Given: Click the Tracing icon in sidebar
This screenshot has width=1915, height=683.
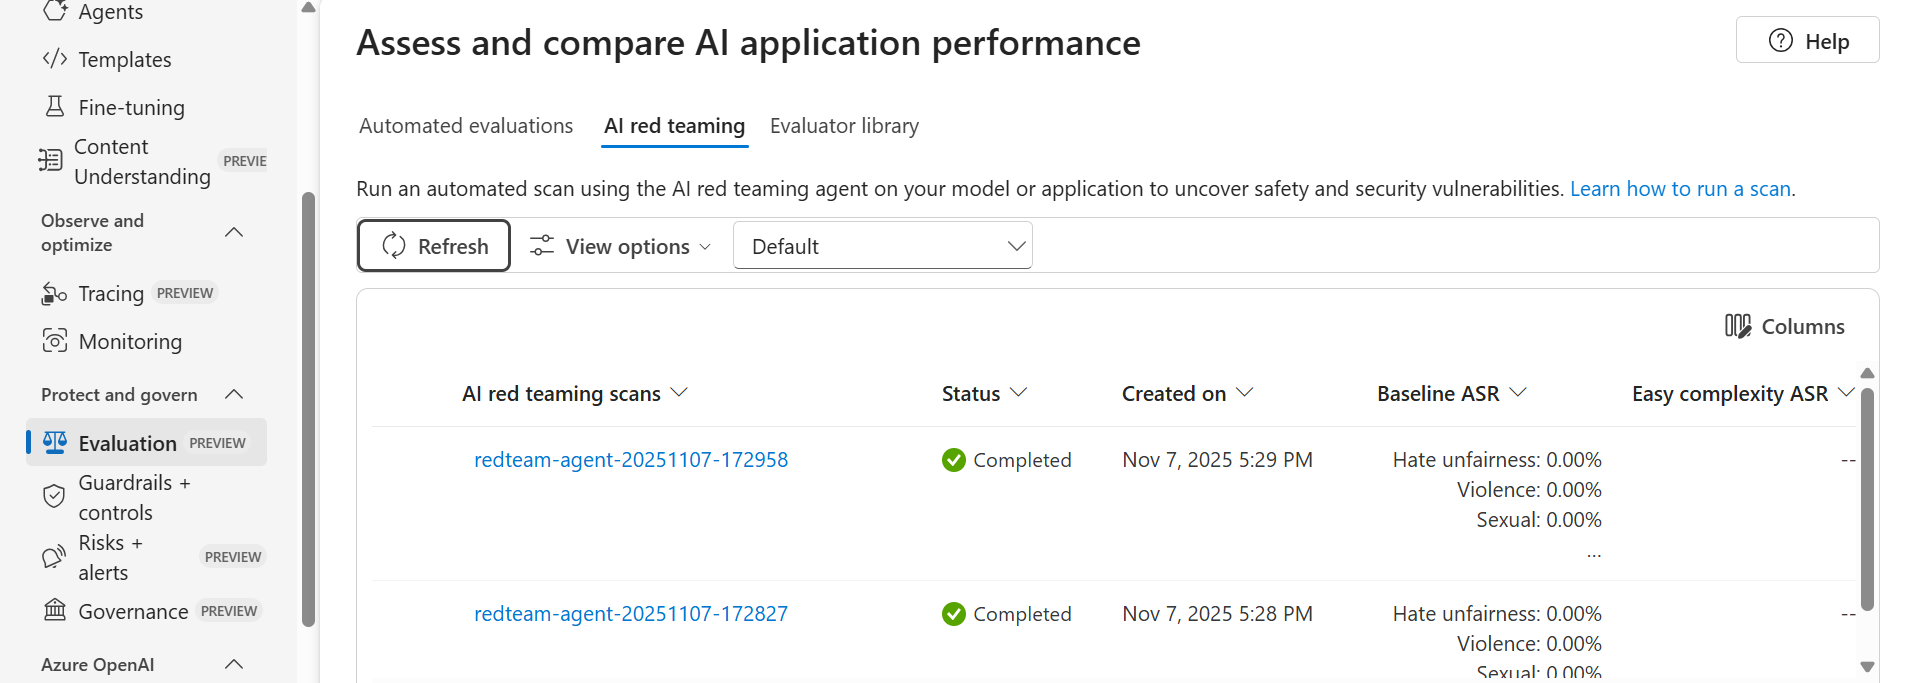Looking at the screenshot, I should point(54,294).
